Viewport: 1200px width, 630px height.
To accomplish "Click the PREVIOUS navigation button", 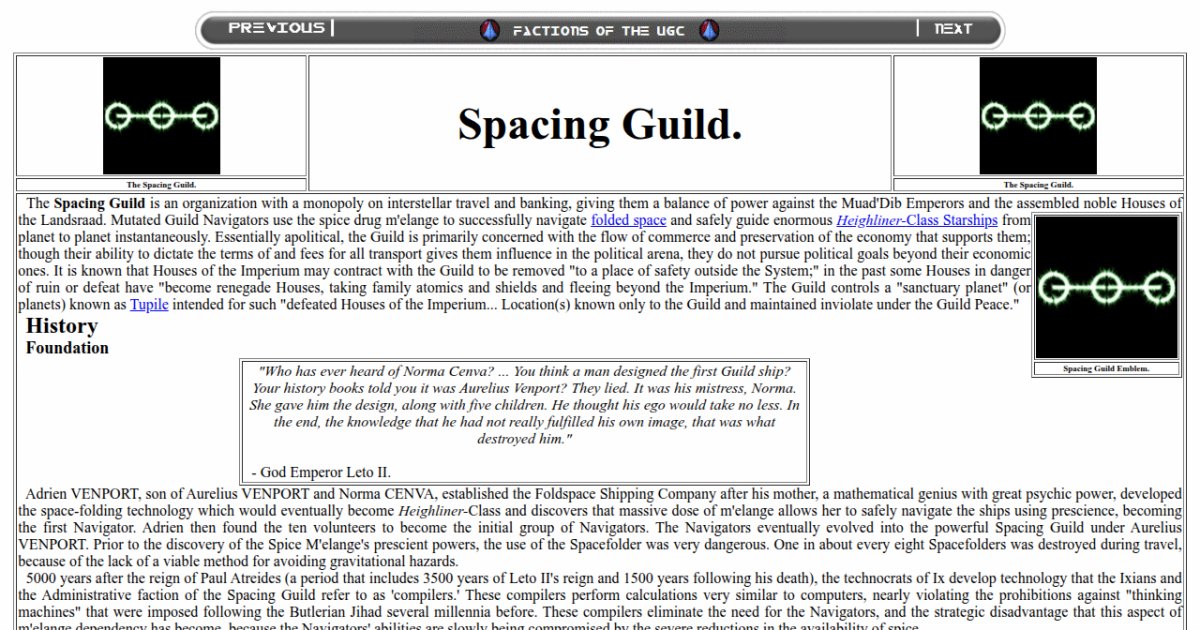I will 277,28.
